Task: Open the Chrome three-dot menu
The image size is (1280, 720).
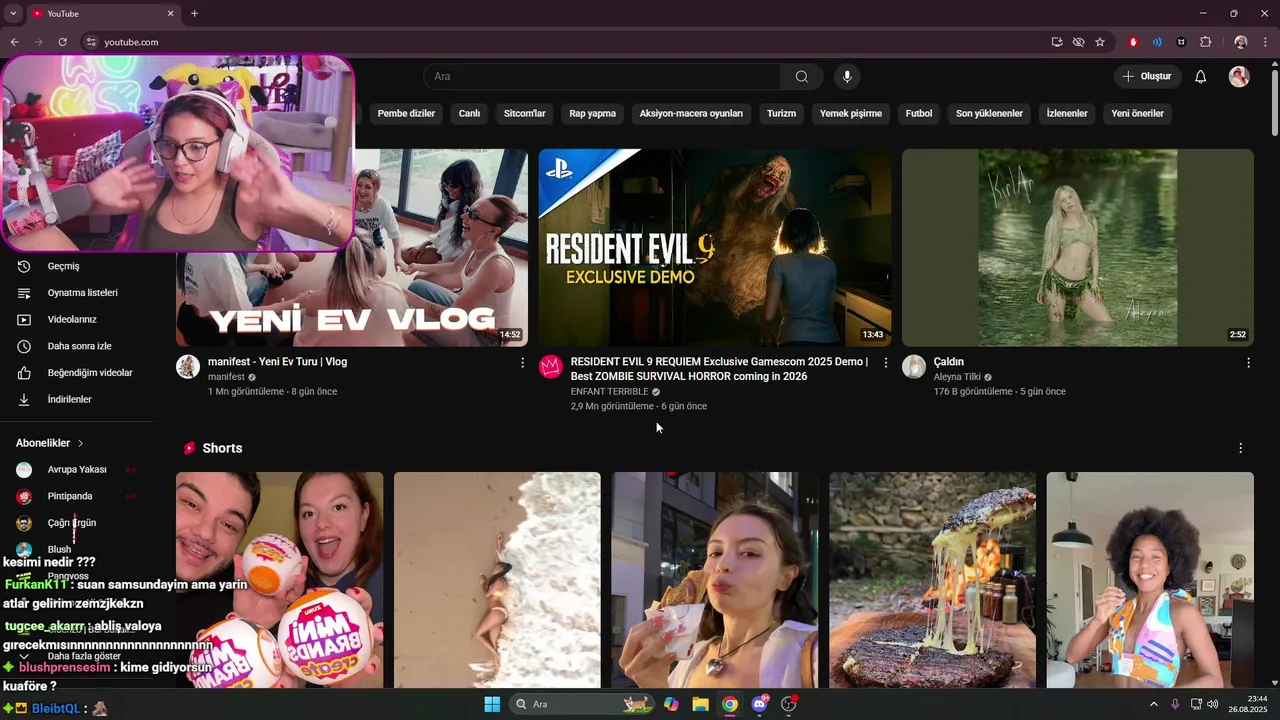Action: pyautogui.click(x=1265, y=42)
